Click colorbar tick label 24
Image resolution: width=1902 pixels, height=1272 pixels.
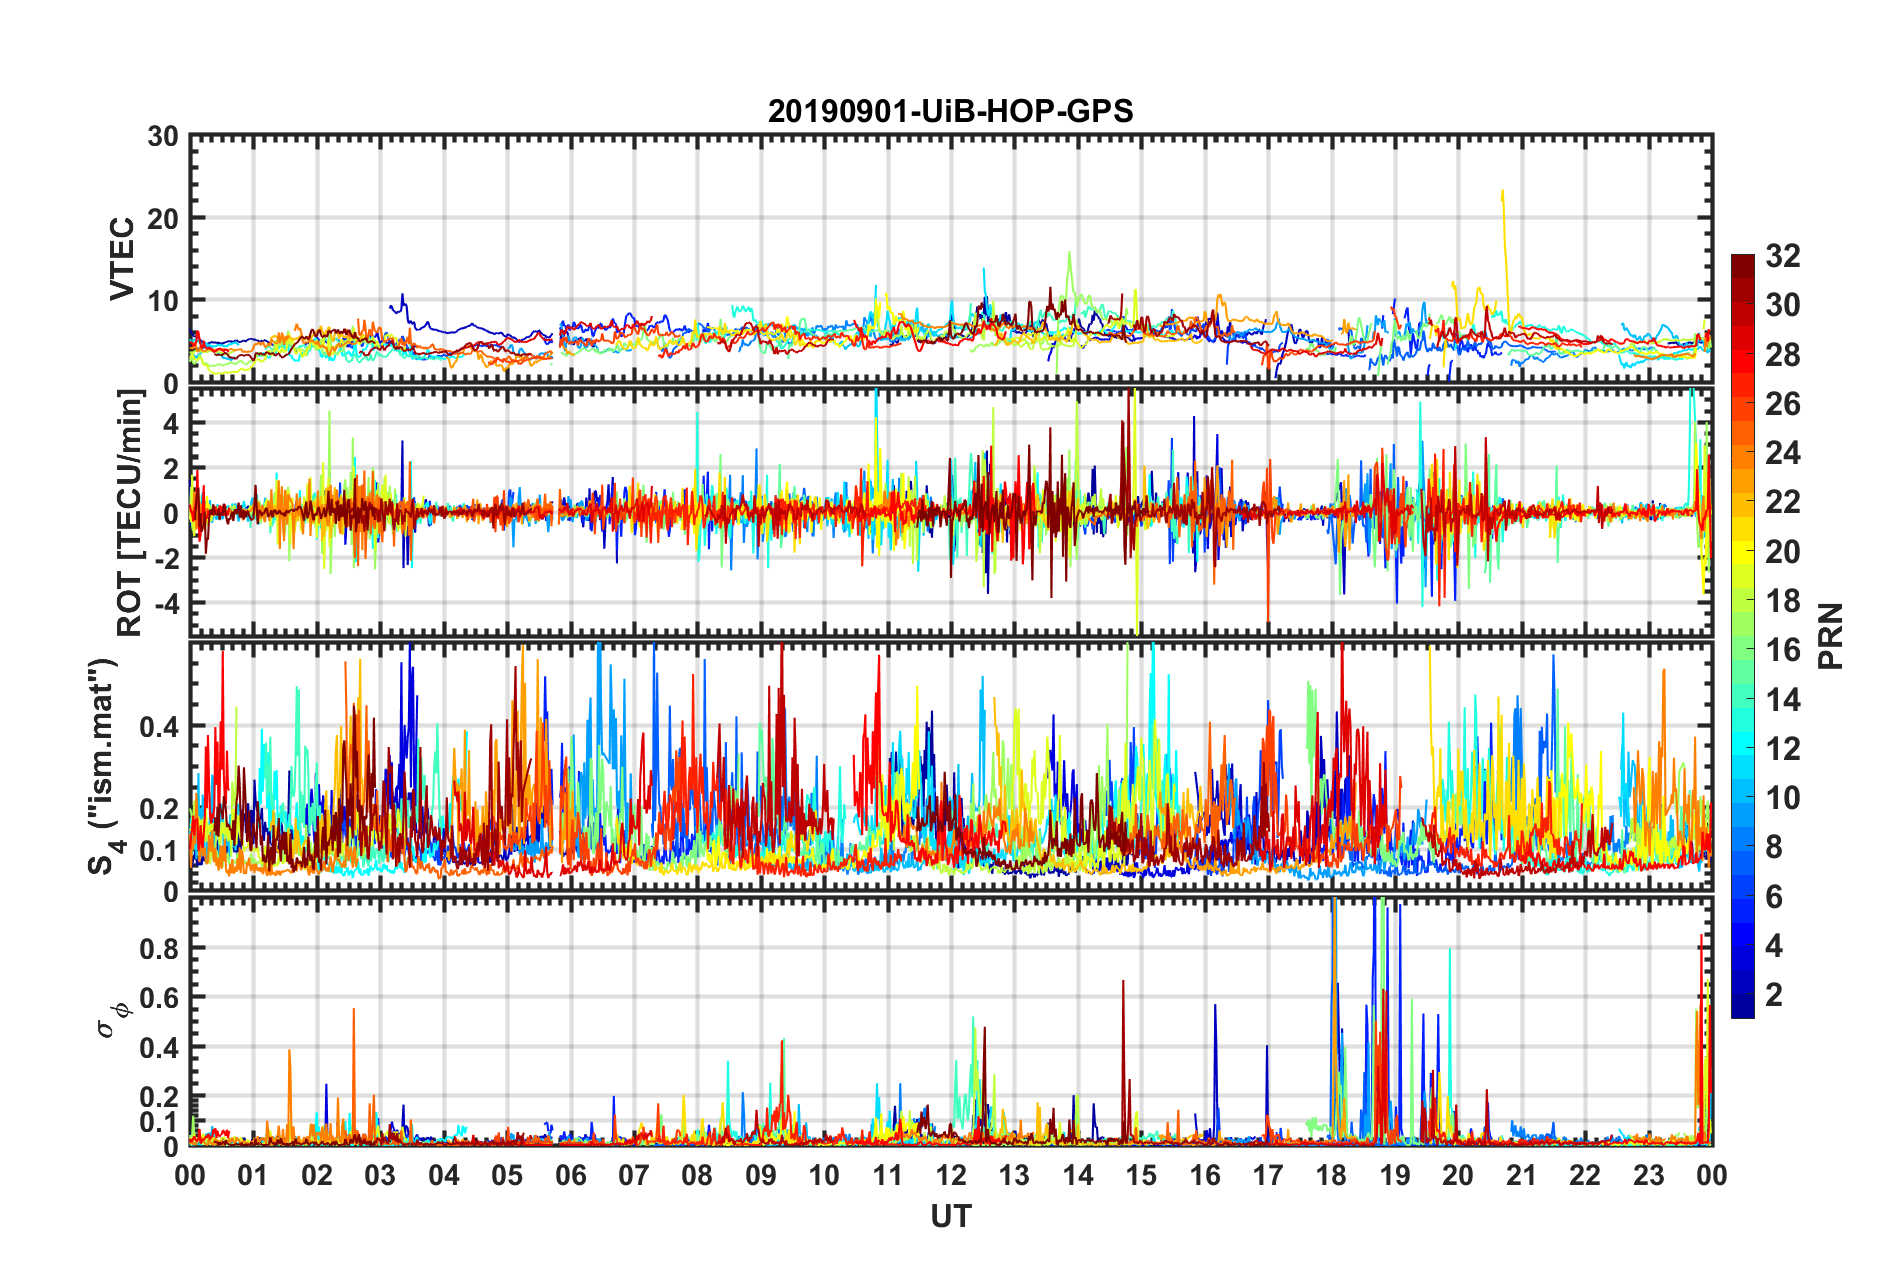pos(1782,453)
